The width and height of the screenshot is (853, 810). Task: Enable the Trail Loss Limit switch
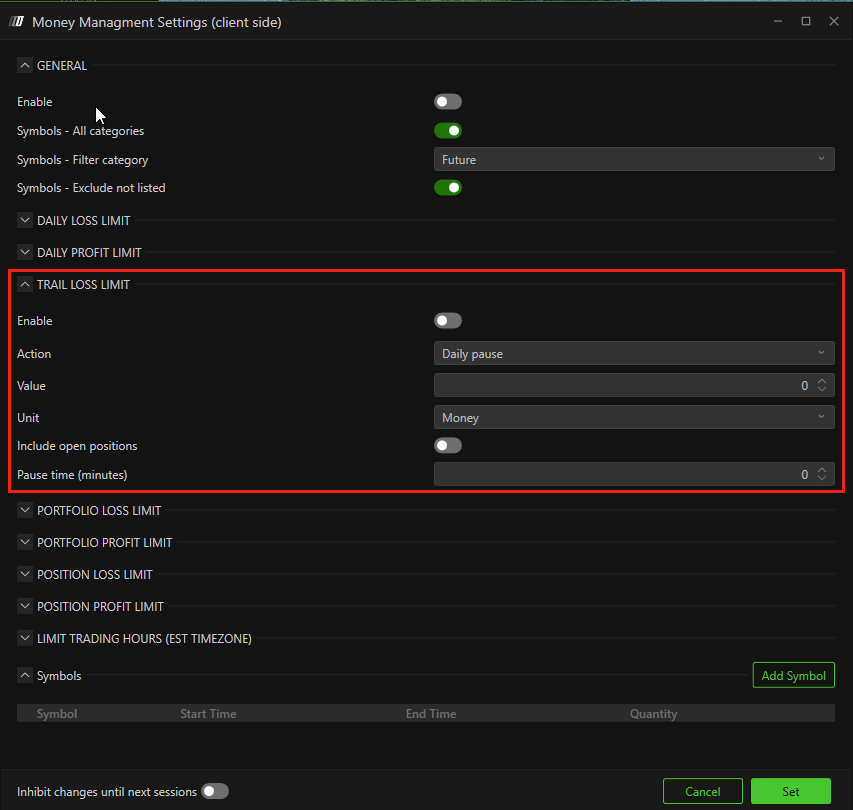448,321
